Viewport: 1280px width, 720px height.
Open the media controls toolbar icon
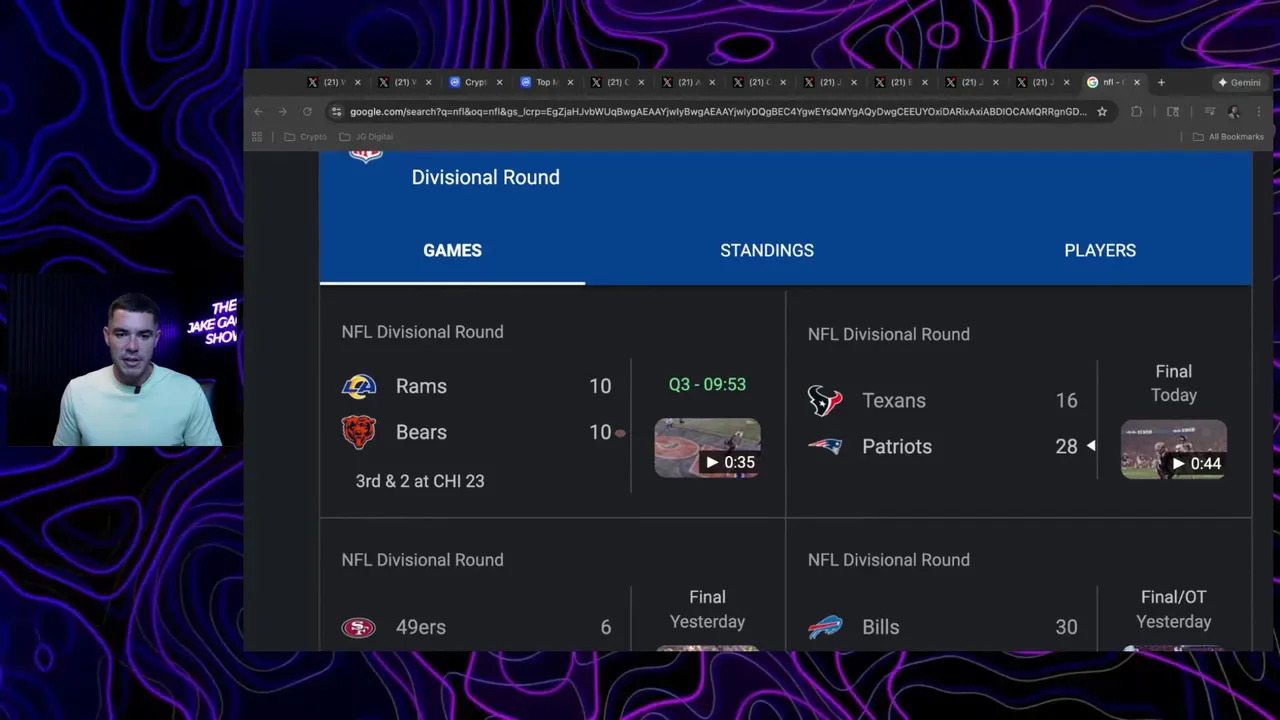tap(1209, 112)
